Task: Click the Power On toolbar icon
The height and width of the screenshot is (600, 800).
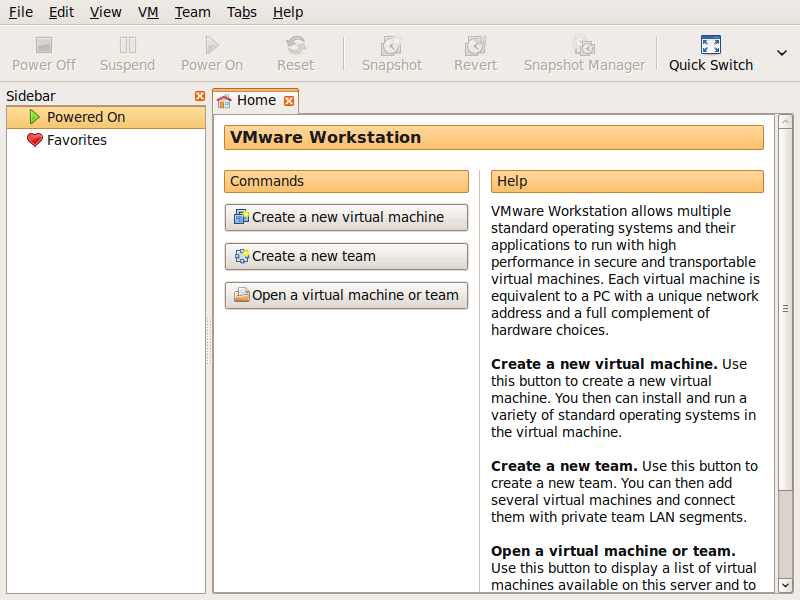Action: tap(212, 45)
